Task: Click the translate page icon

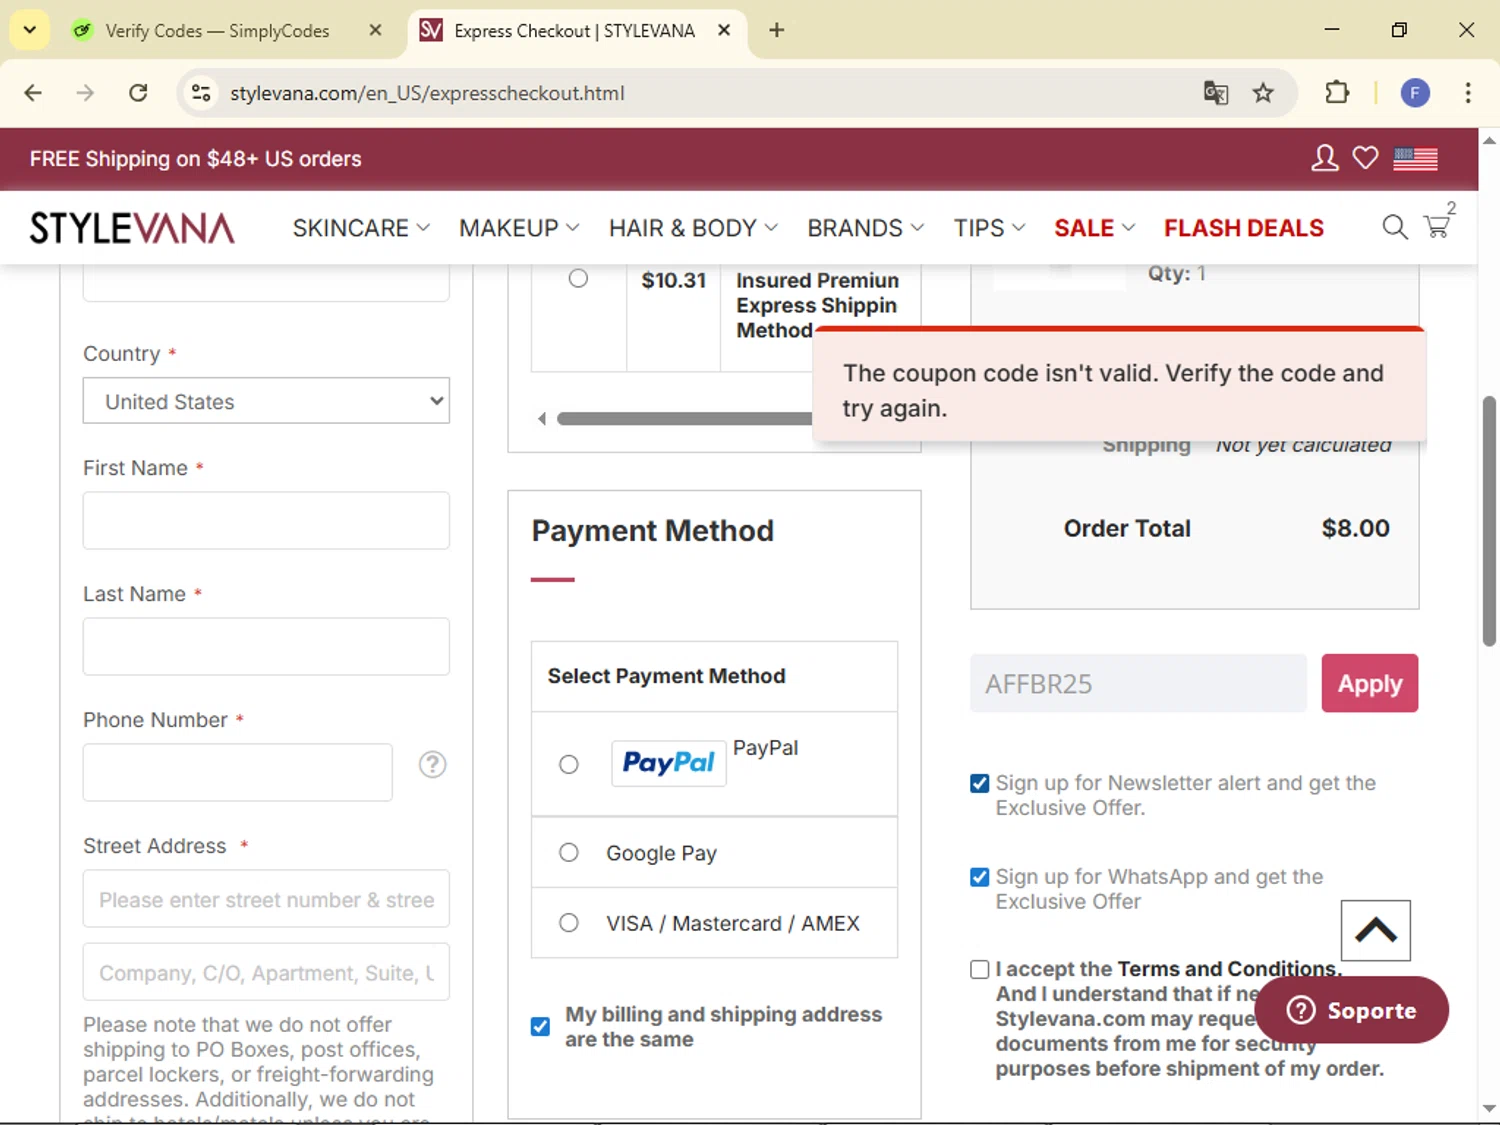Action: (1215, 93)
